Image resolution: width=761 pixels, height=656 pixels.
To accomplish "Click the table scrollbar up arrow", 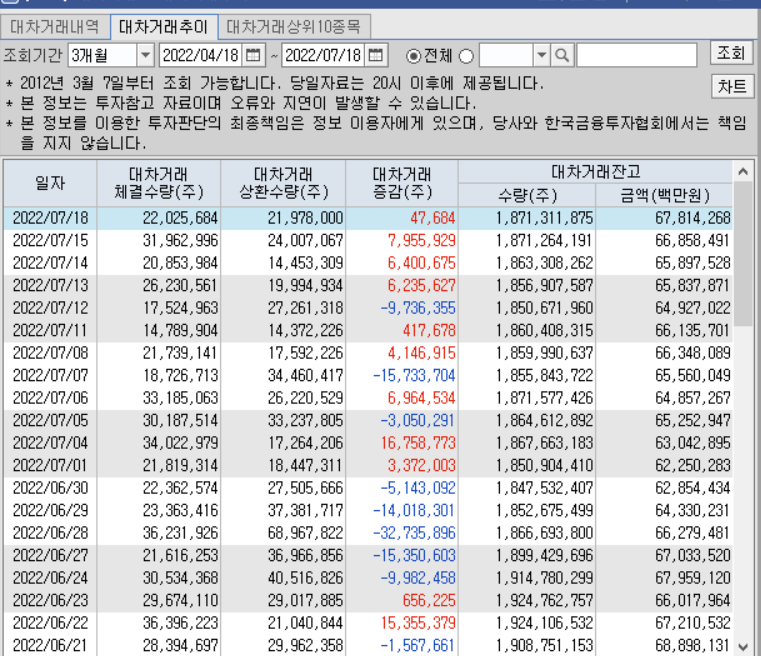I will point(743,171).
